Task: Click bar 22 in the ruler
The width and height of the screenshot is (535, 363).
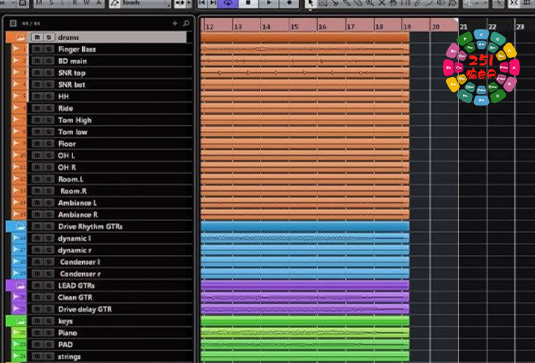Action: pos(492,26)
